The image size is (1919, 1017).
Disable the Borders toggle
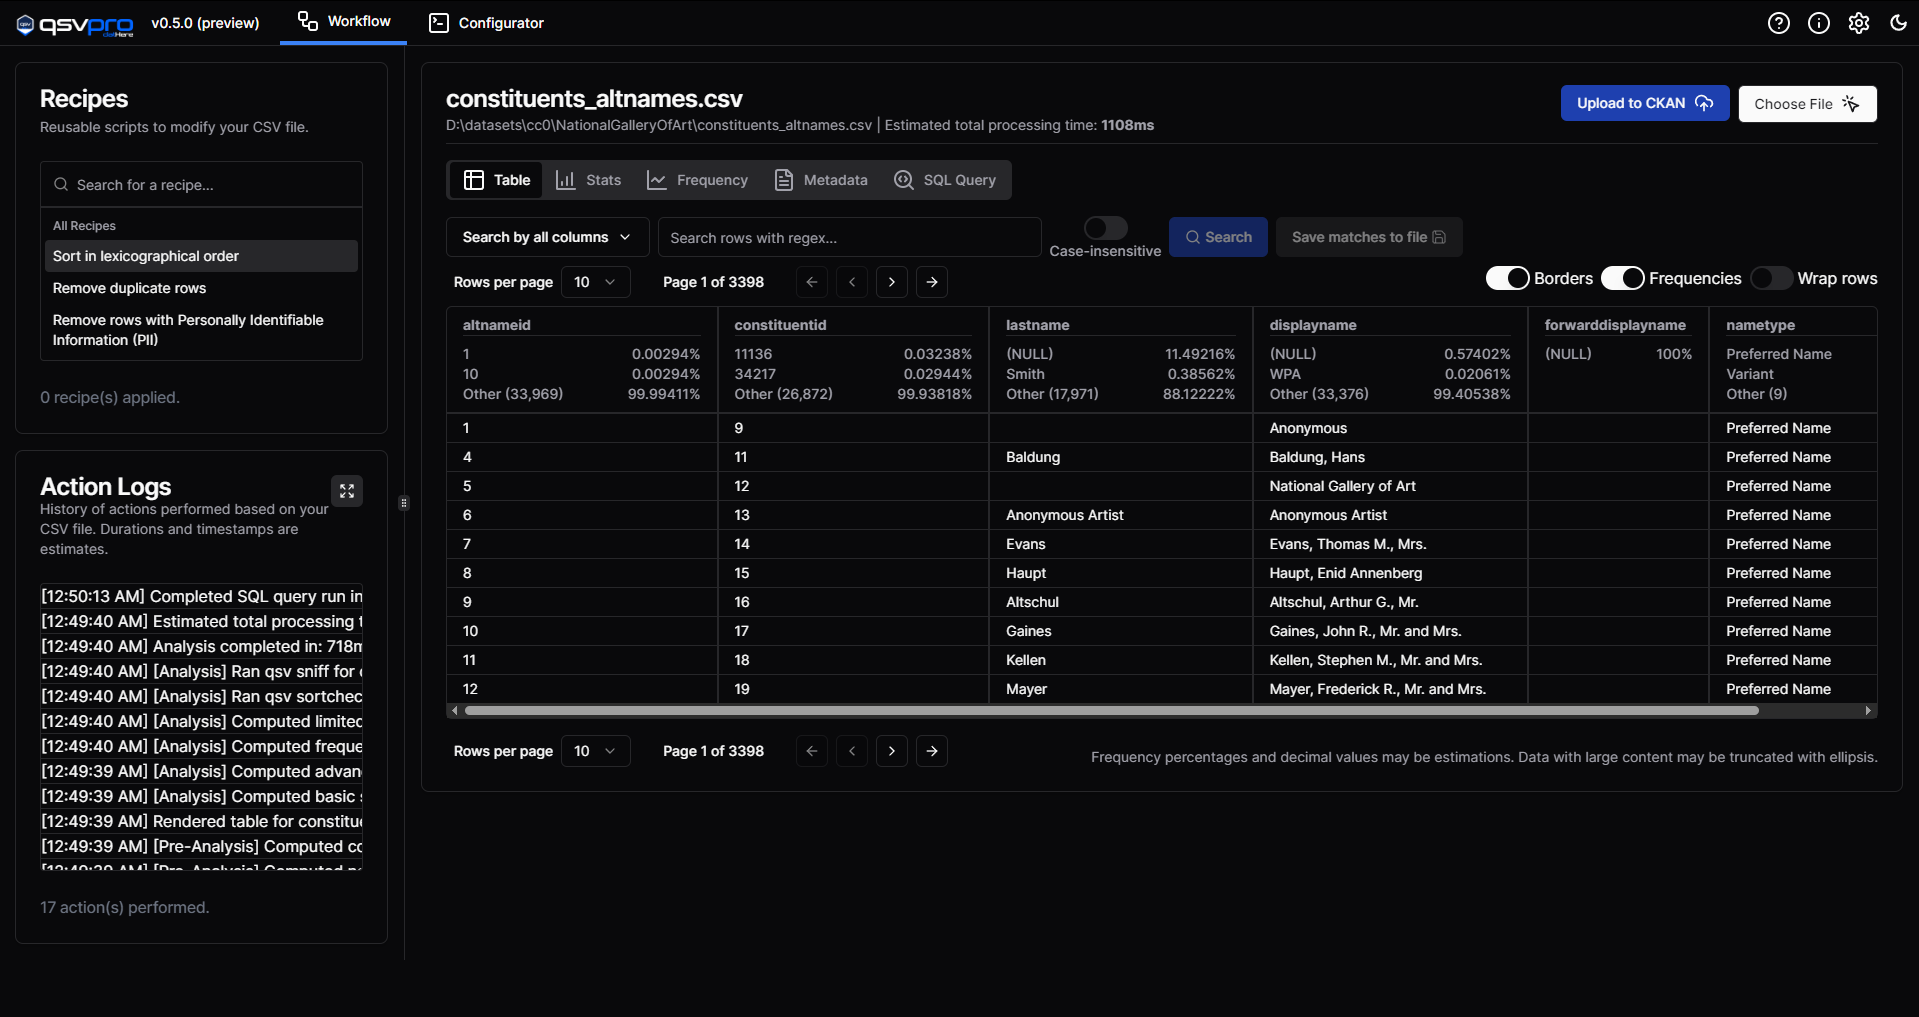point(1507,278)
